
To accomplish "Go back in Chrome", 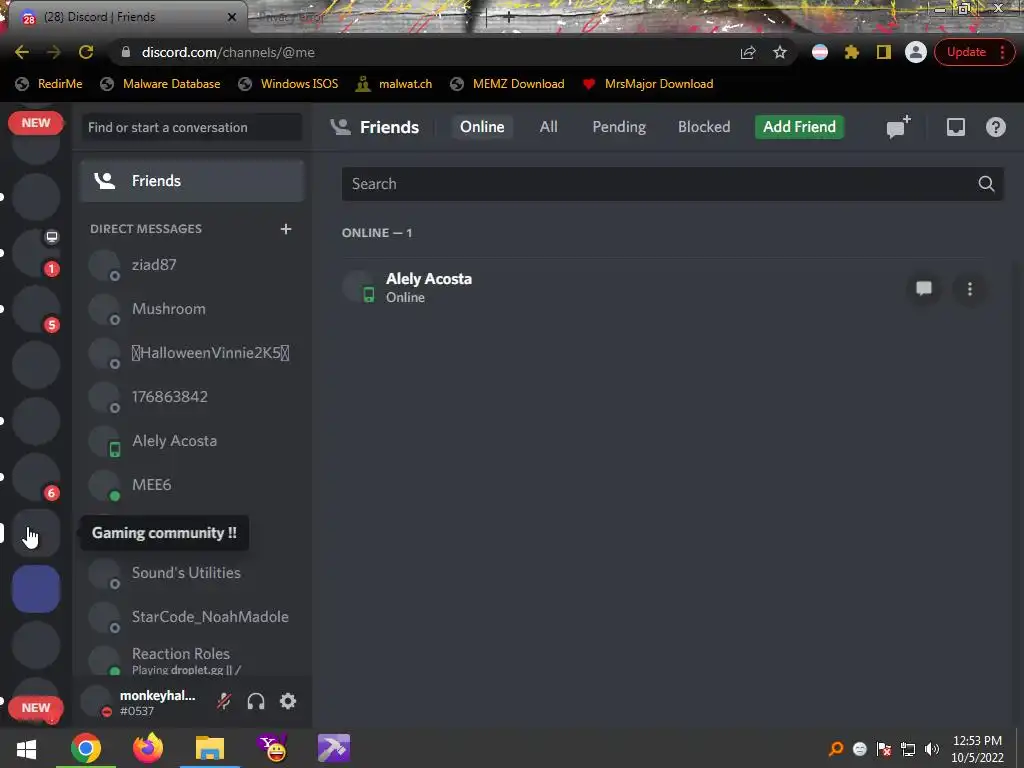I will click(22, 52).
